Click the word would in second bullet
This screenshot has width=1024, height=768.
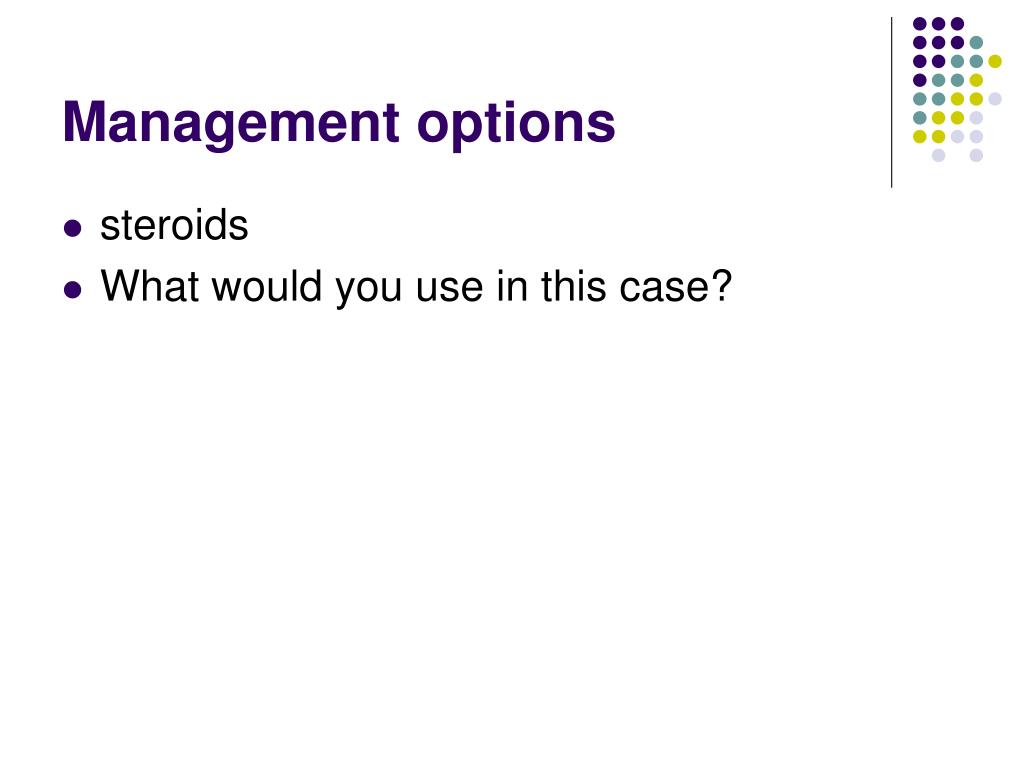click(266, 285)
